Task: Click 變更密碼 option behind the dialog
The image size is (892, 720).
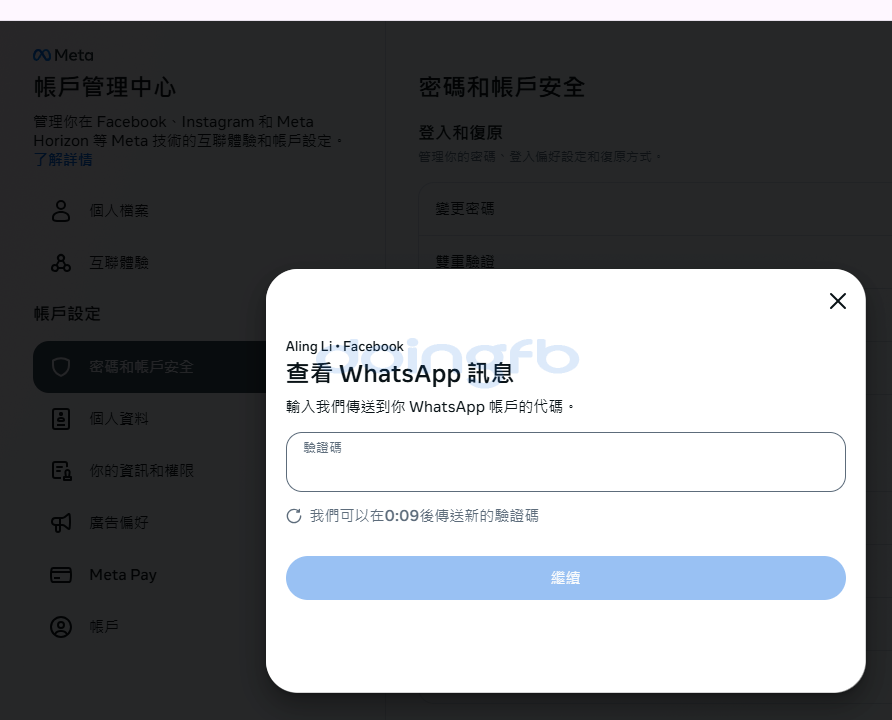Action: pos(465,209)
